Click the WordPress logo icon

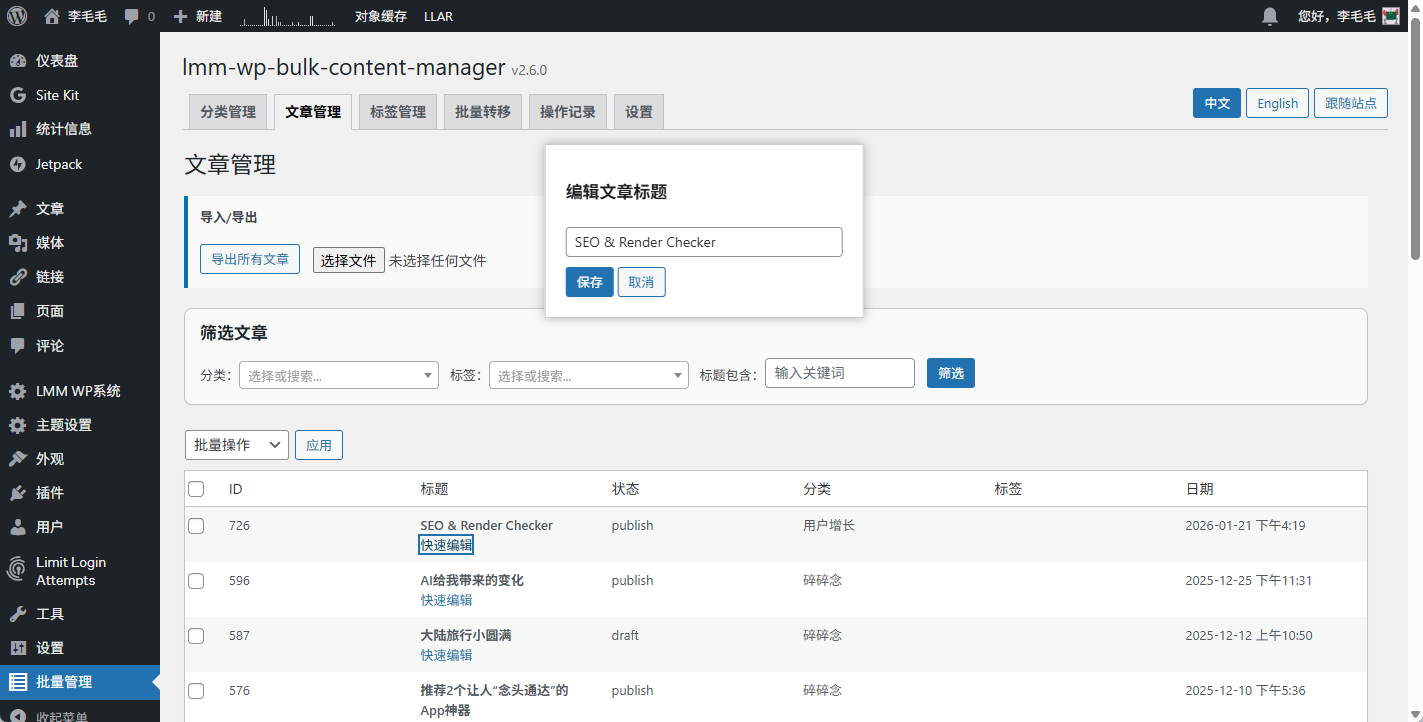pyautogui.click(x=17, y=16)
